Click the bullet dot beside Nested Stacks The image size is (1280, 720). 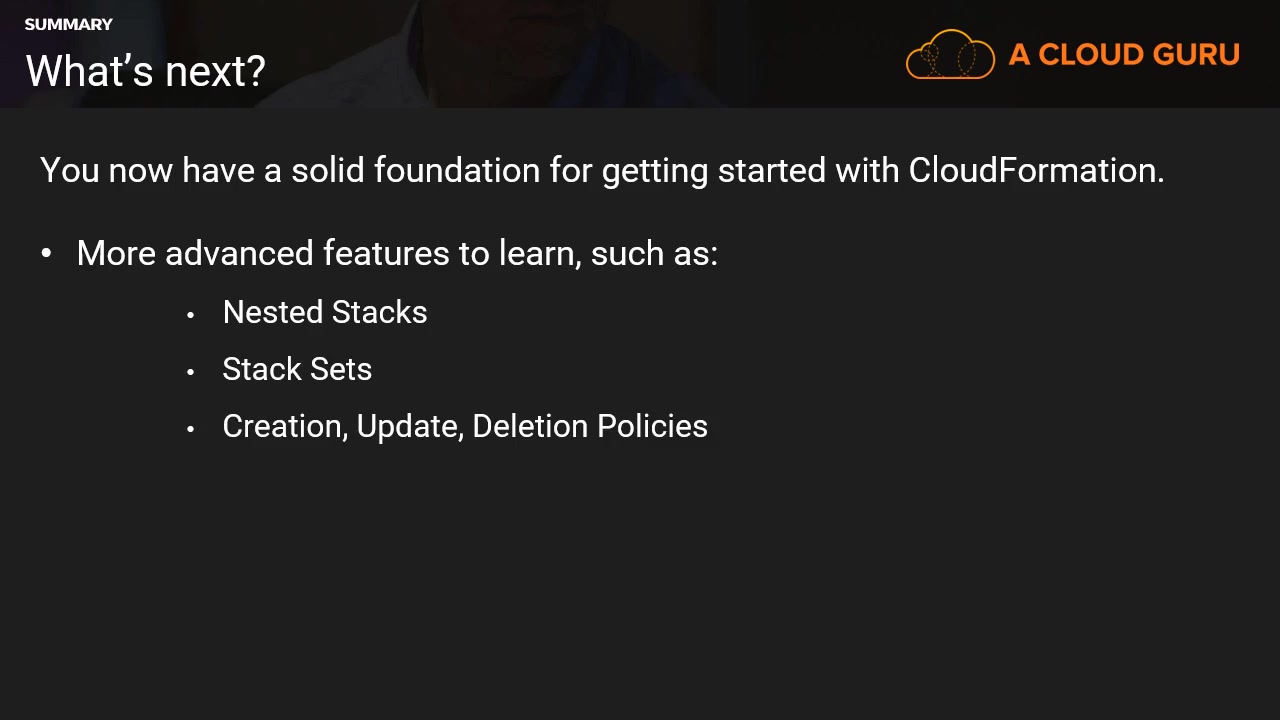pyautogui.click(x=190, y=315)
